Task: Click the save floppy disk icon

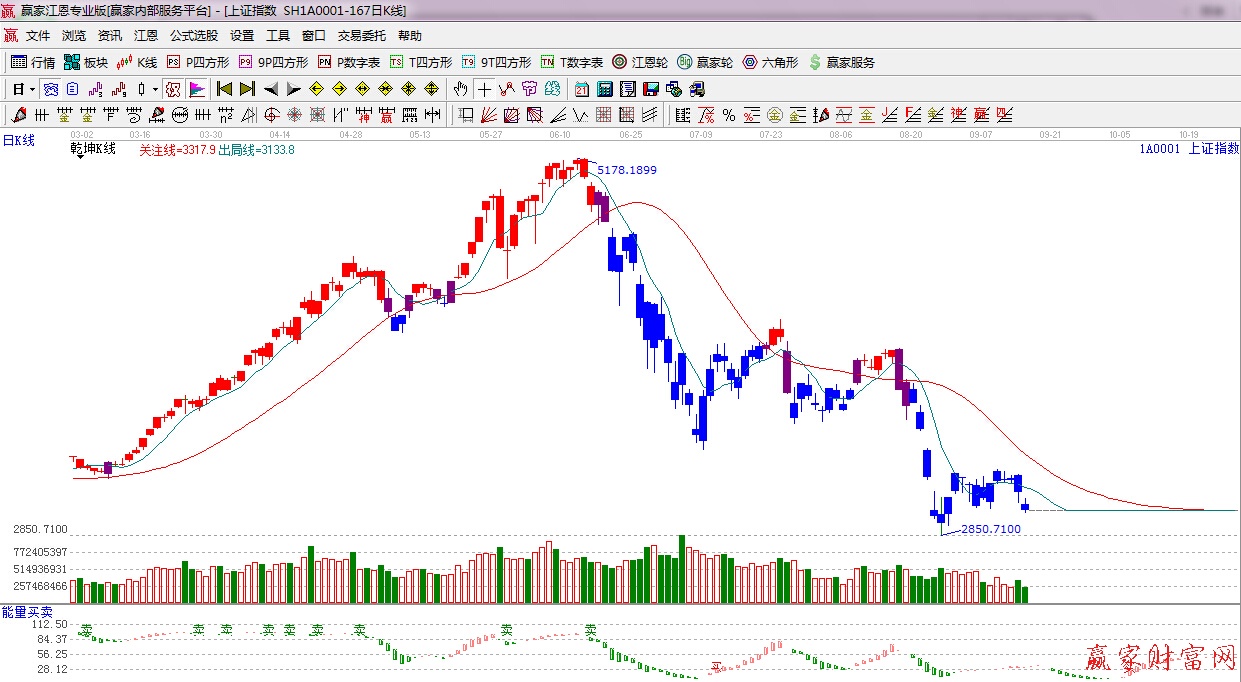Action: click(x=650, y=89)
